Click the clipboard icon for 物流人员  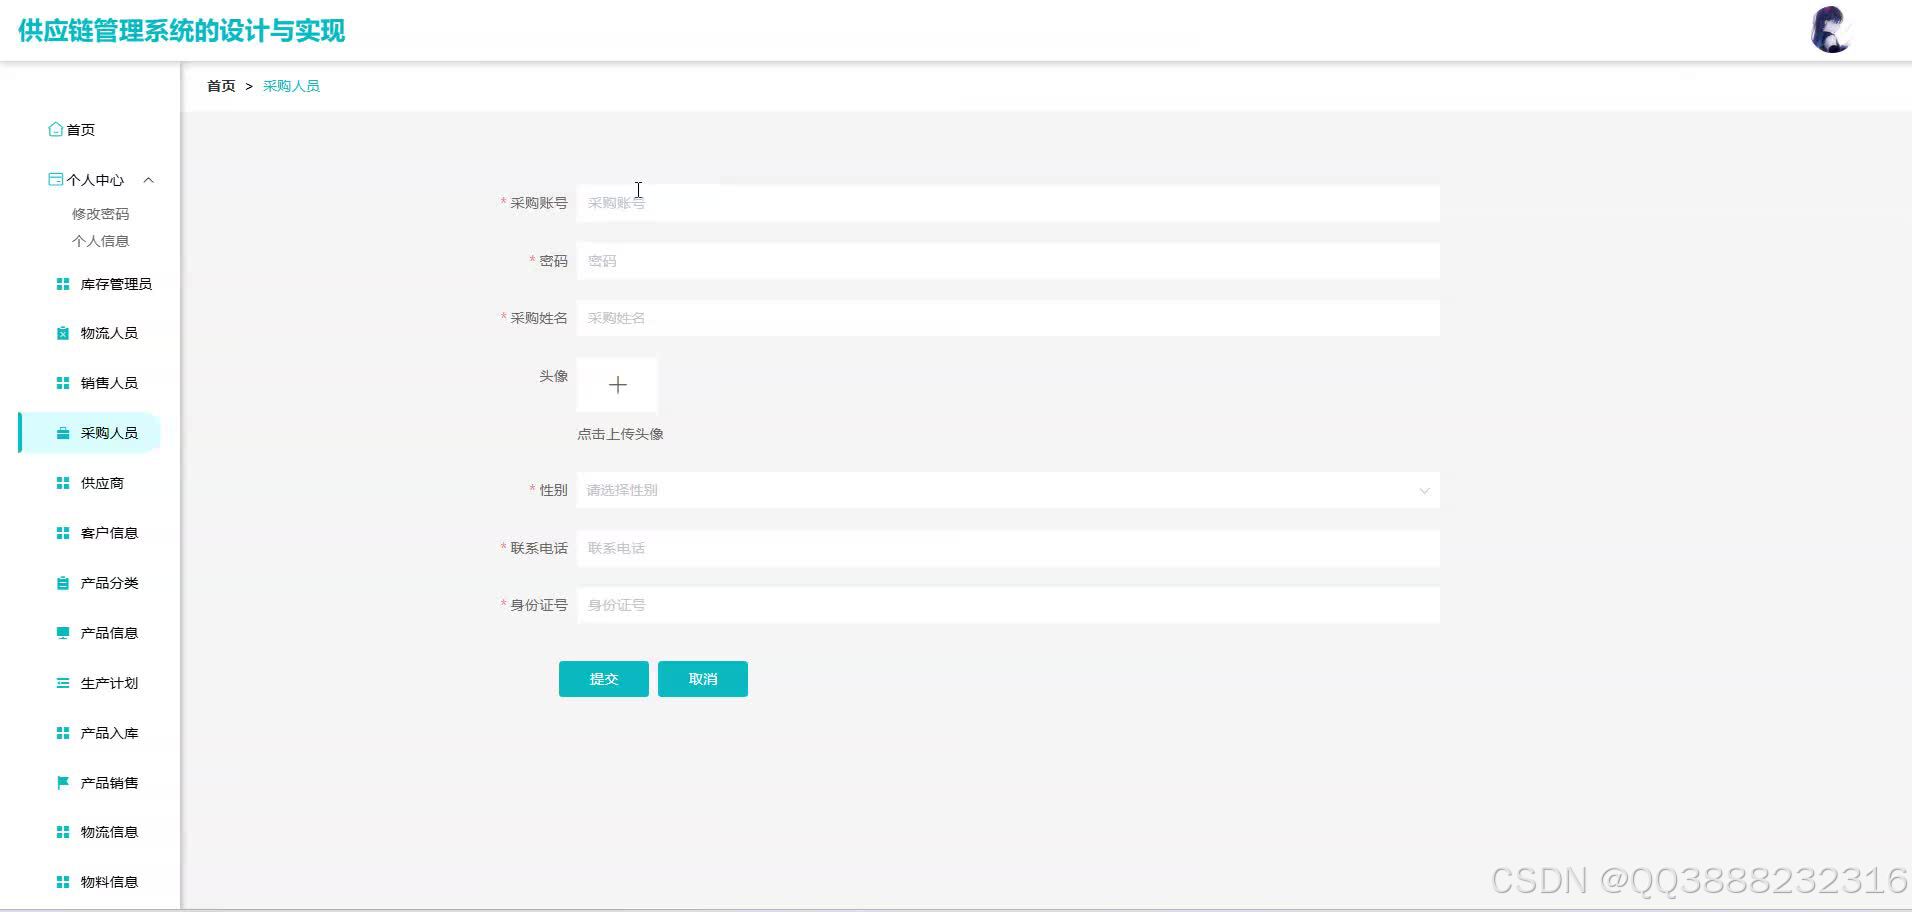[x=63, y=333]
